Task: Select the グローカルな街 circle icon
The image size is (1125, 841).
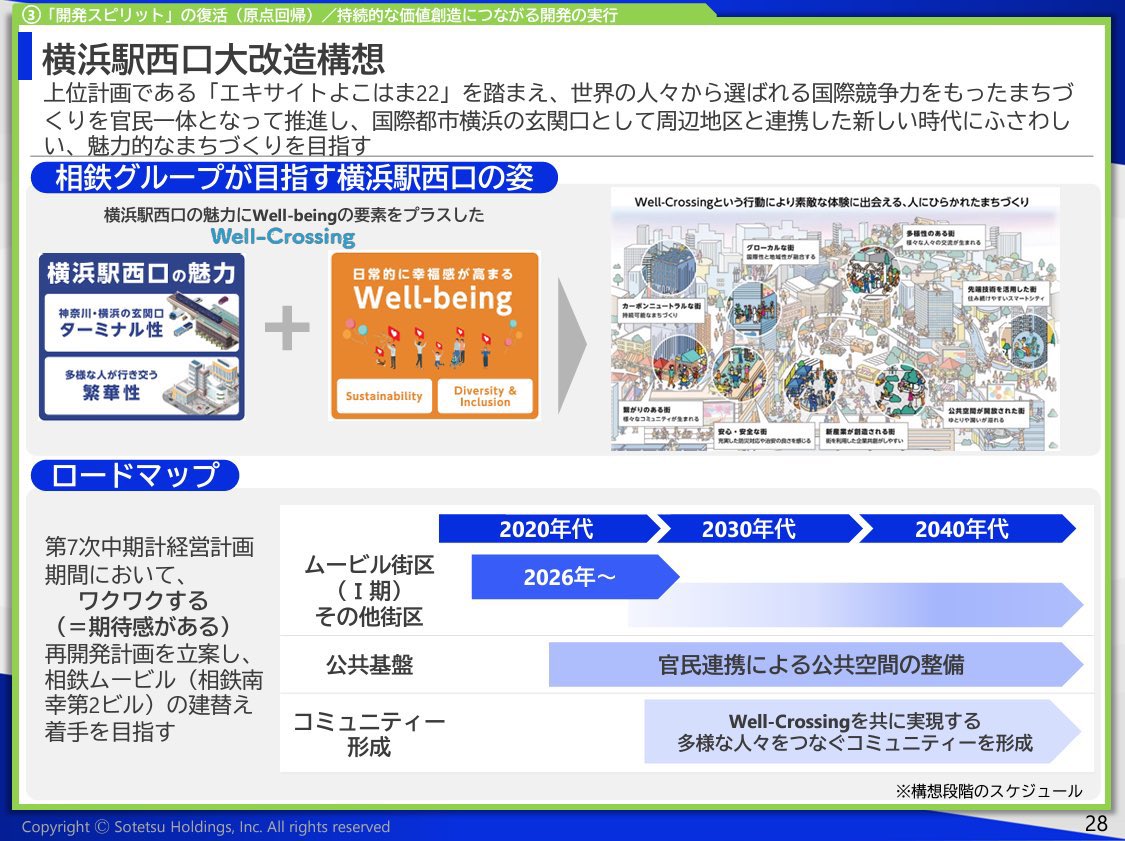Action: pyautogui.click(x=753, y=307)
